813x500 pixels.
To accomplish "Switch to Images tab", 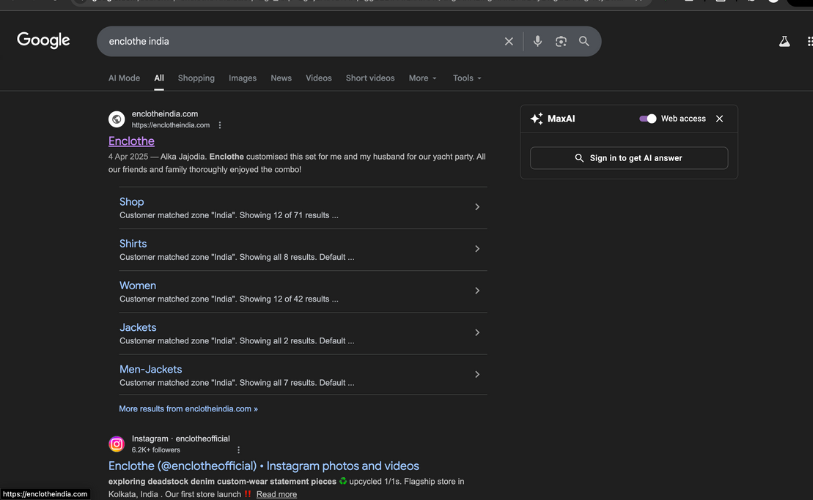I will pyautogui.click(x=243, y=78).
